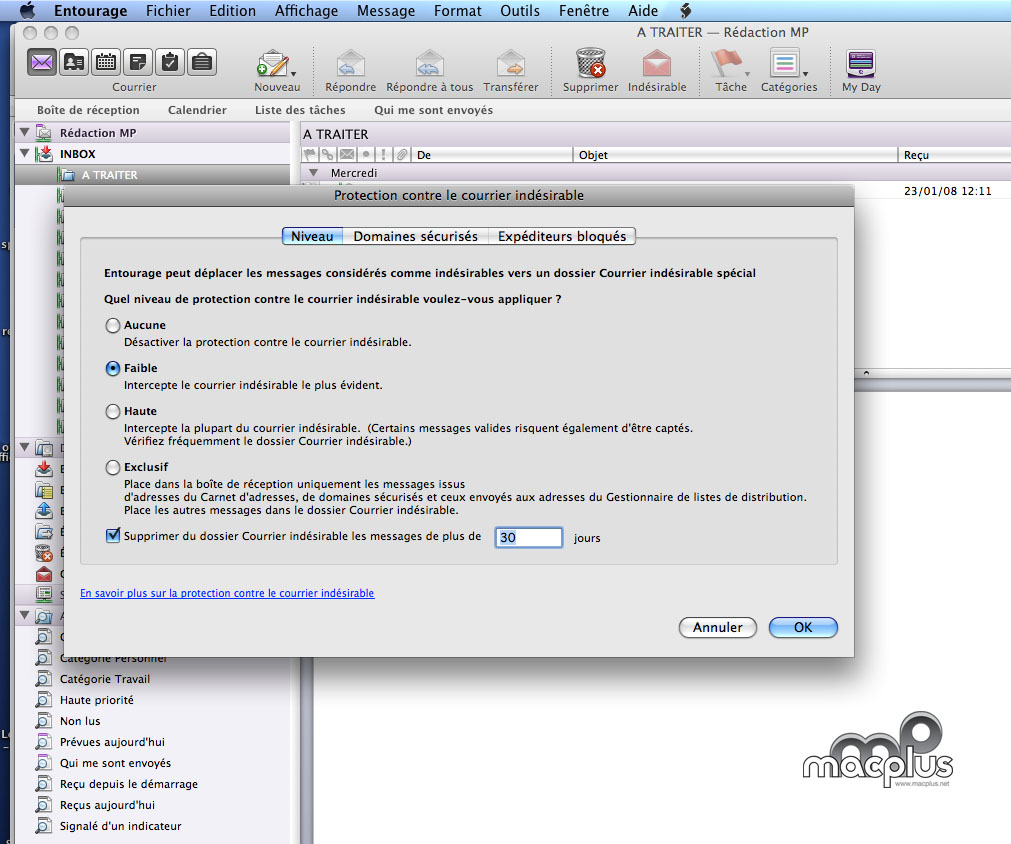
Task: Select the sidebar drafts folder icon with yellow notepad
Action: (44, 489)
